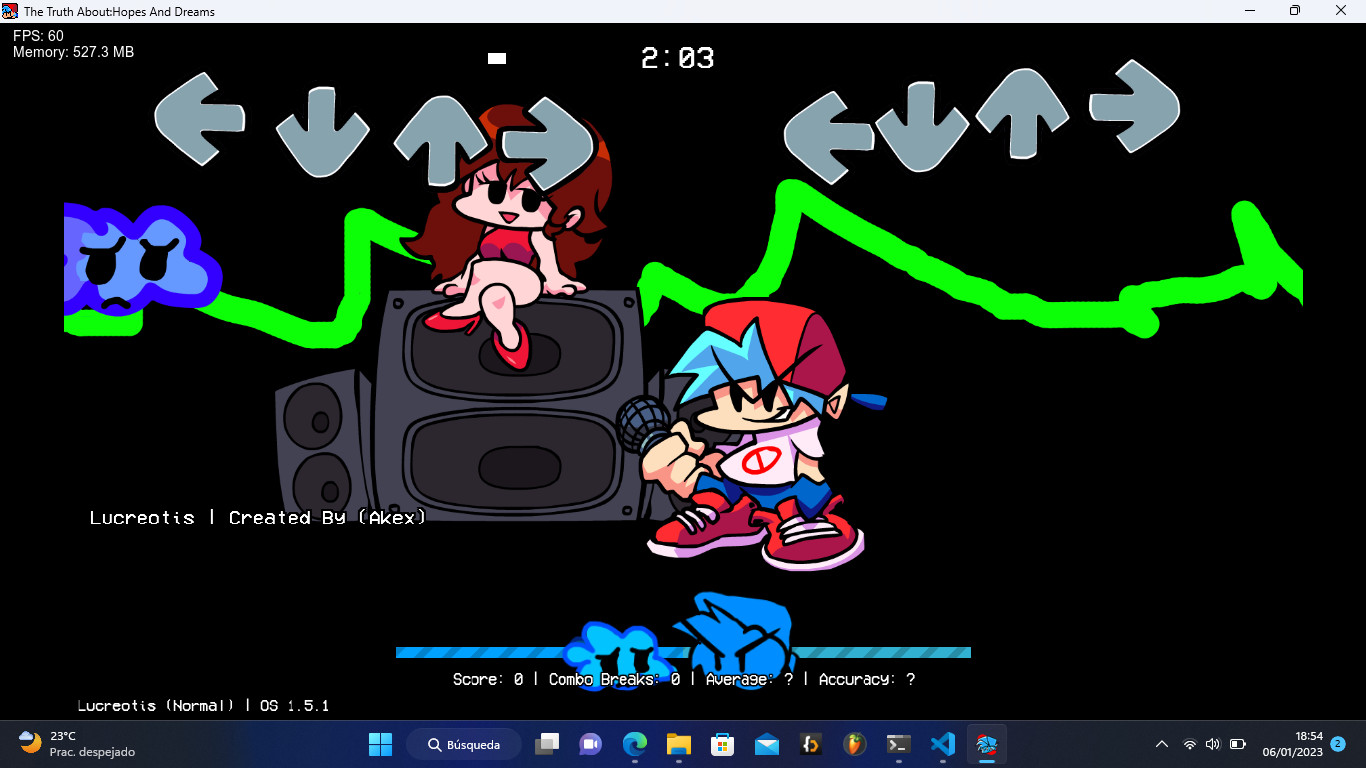This screenshot has height=768, width=1366.
Task: Open Task View from the taskbar
Action: point(547,744)
